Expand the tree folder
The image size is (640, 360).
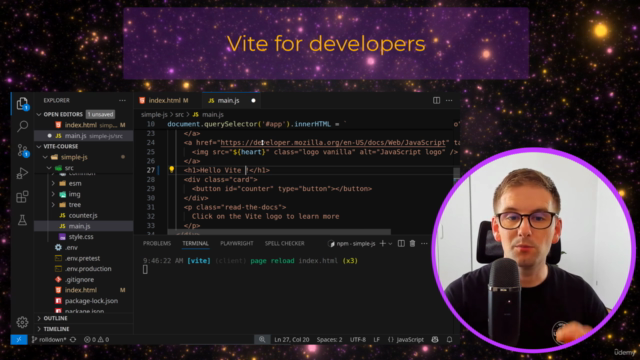click(x=53, y=205)
